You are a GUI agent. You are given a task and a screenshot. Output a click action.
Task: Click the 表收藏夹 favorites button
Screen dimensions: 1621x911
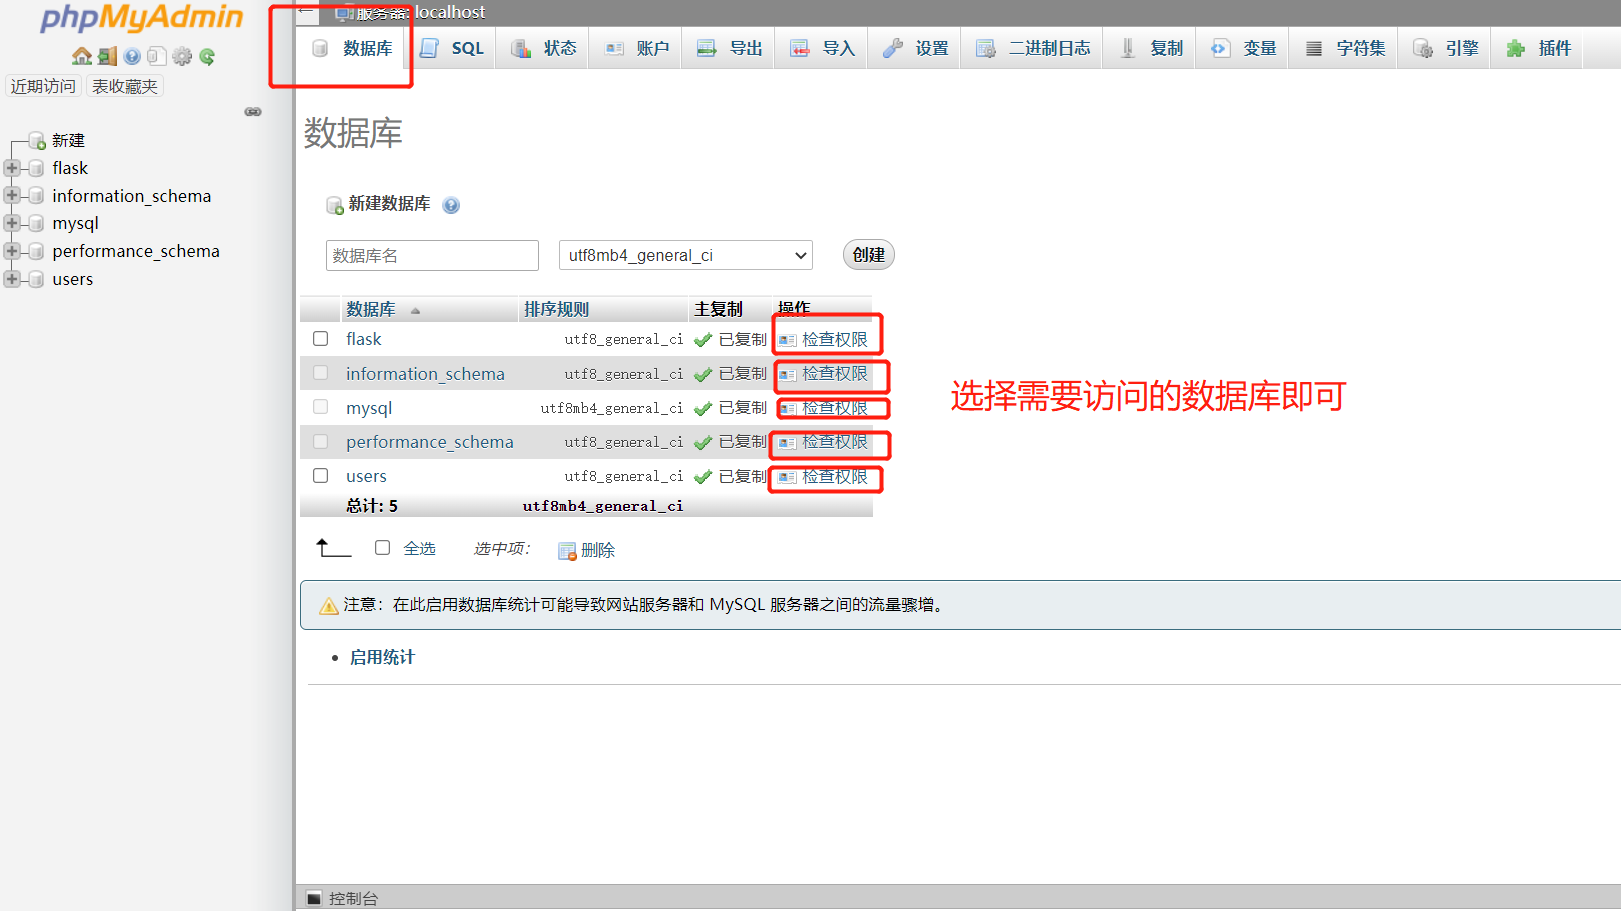125,86
